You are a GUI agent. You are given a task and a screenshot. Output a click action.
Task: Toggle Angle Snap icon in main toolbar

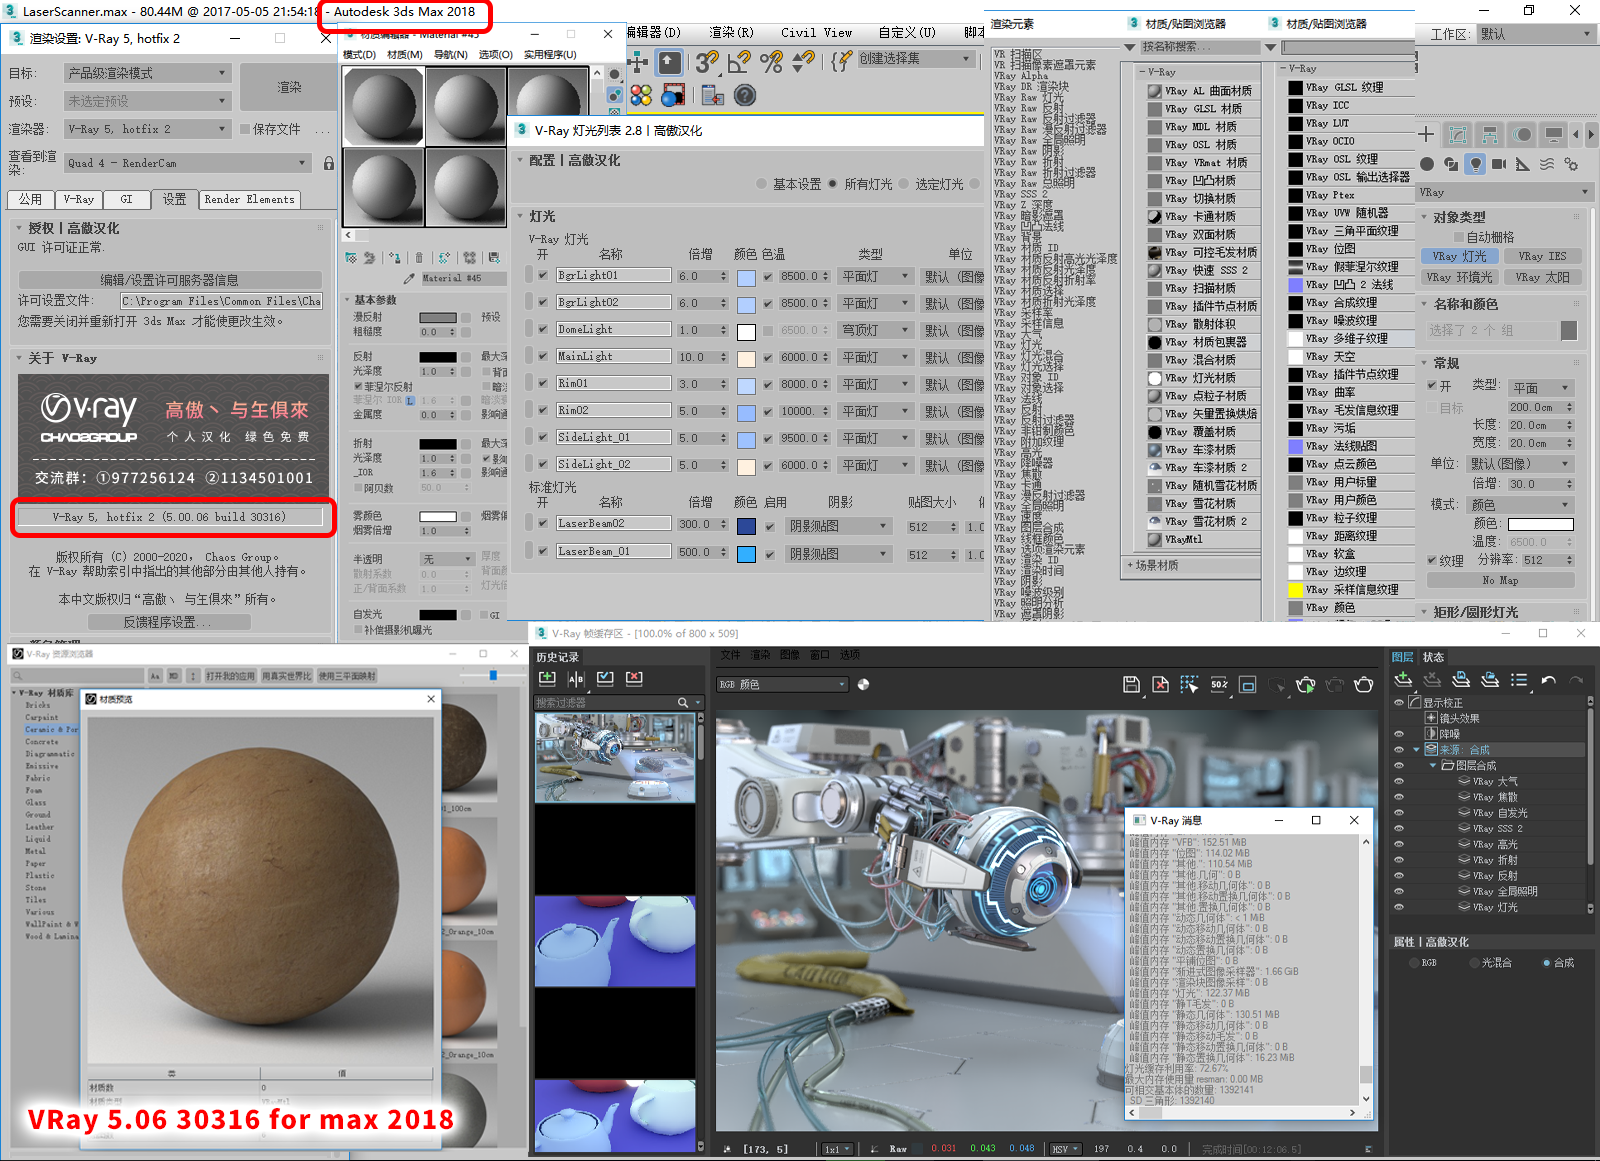pyautogui.click(x=739, y=62)
